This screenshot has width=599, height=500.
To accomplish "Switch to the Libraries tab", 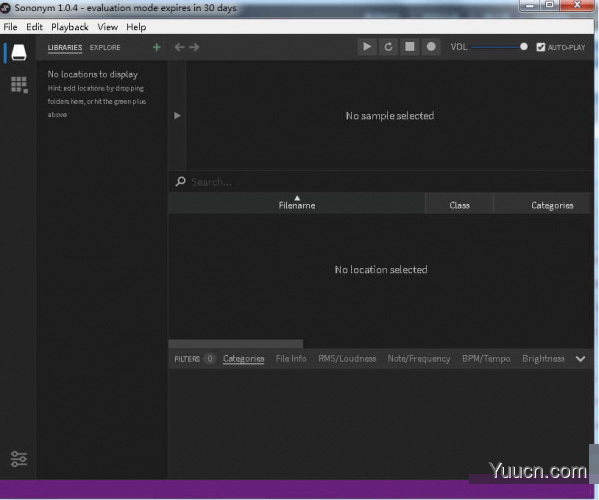I will [x=65, y=48].
